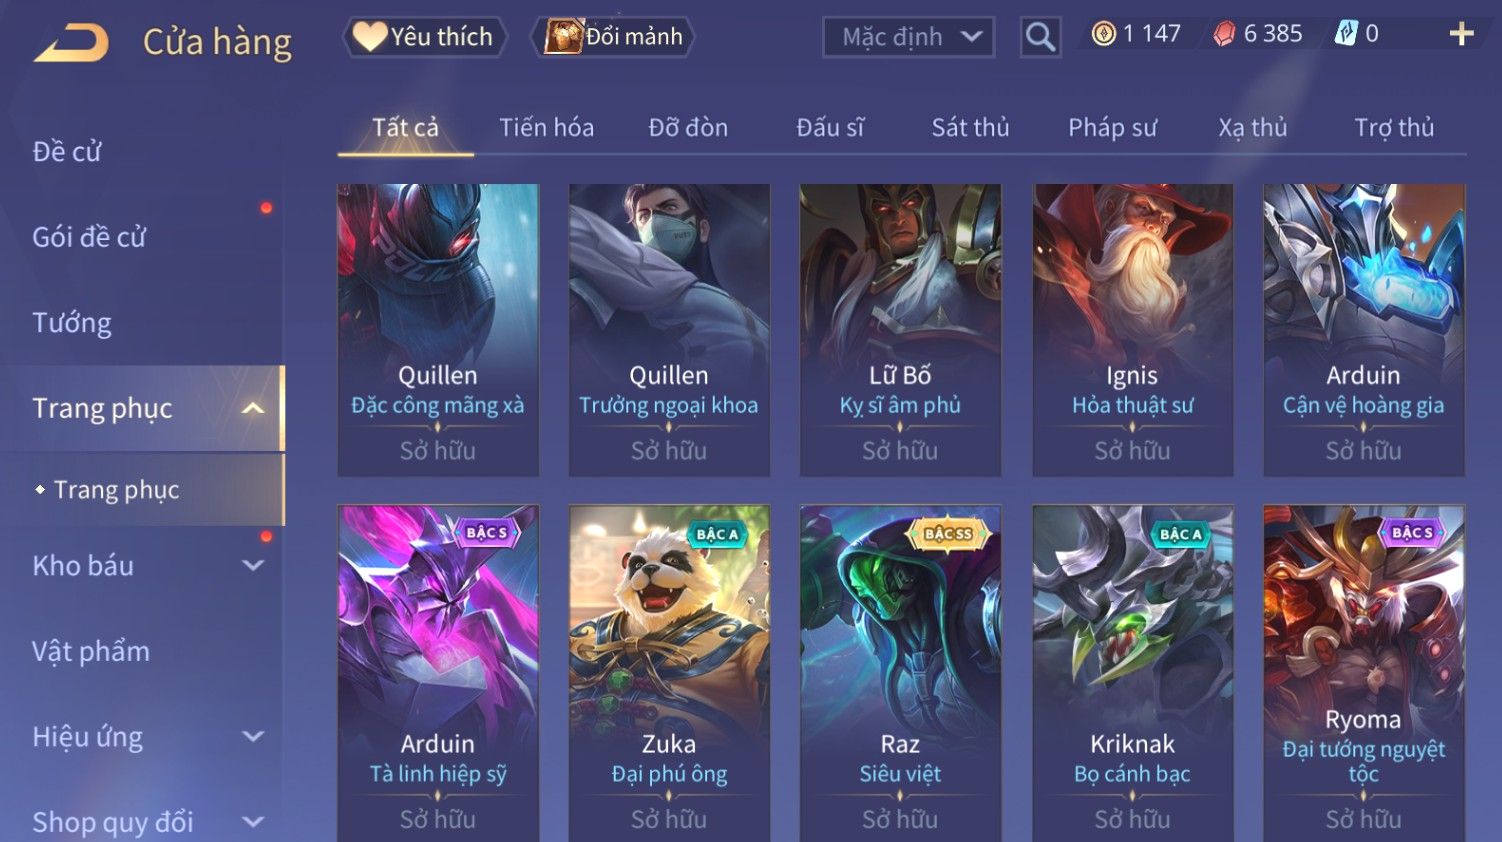Tap the red ruby currency icon
This screenshot has height=842, width=1502.
[x=1224, y=34]
